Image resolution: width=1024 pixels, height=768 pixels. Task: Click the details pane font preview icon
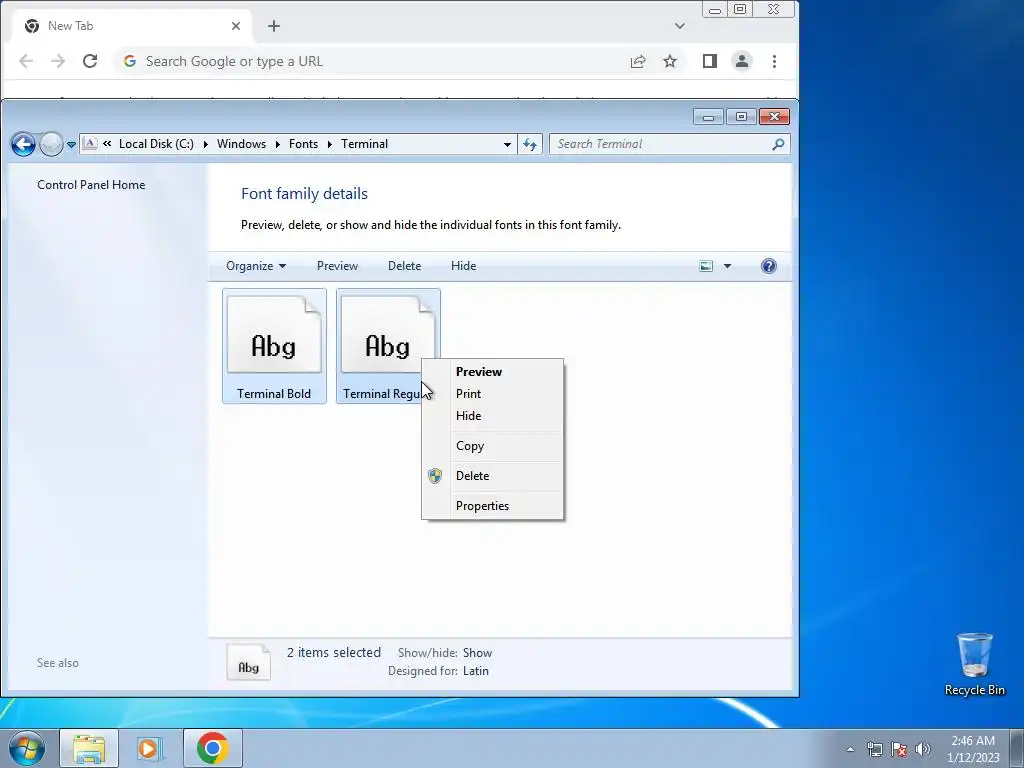coord(248,662)
